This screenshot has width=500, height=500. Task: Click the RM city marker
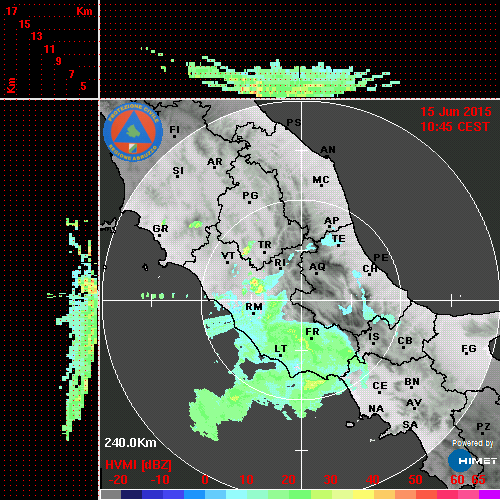(253, 313)
